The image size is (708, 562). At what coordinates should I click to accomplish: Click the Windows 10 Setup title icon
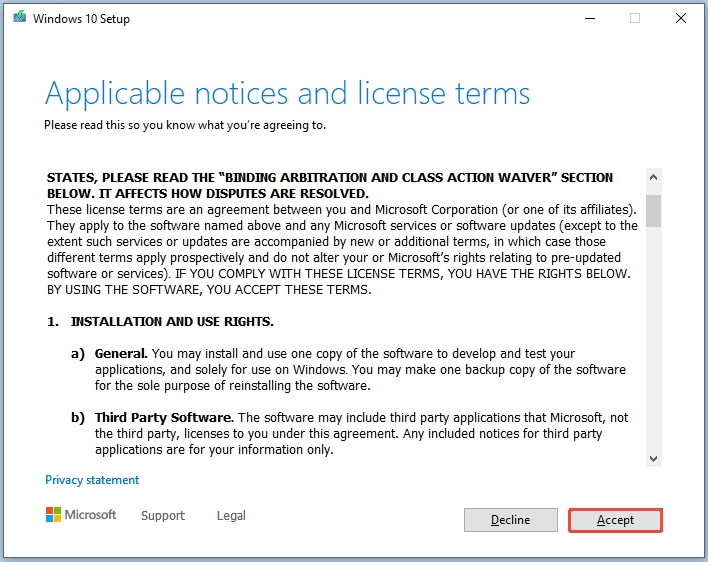click(x=19, y=18)
